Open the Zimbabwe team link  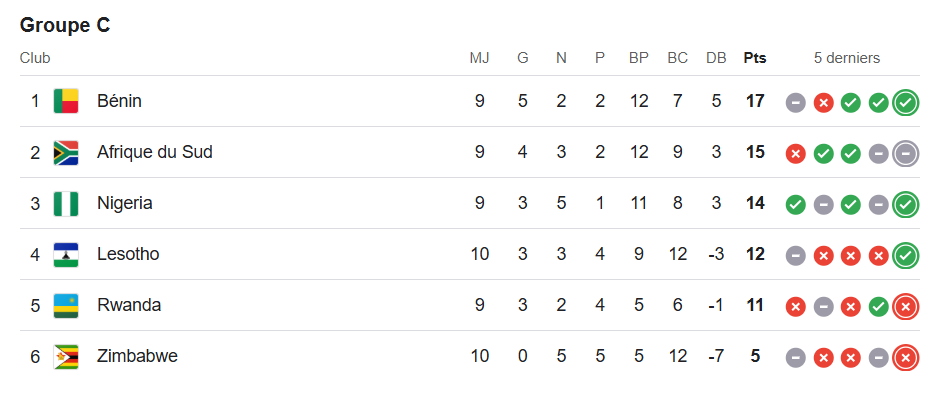click(x=137, y=356)
